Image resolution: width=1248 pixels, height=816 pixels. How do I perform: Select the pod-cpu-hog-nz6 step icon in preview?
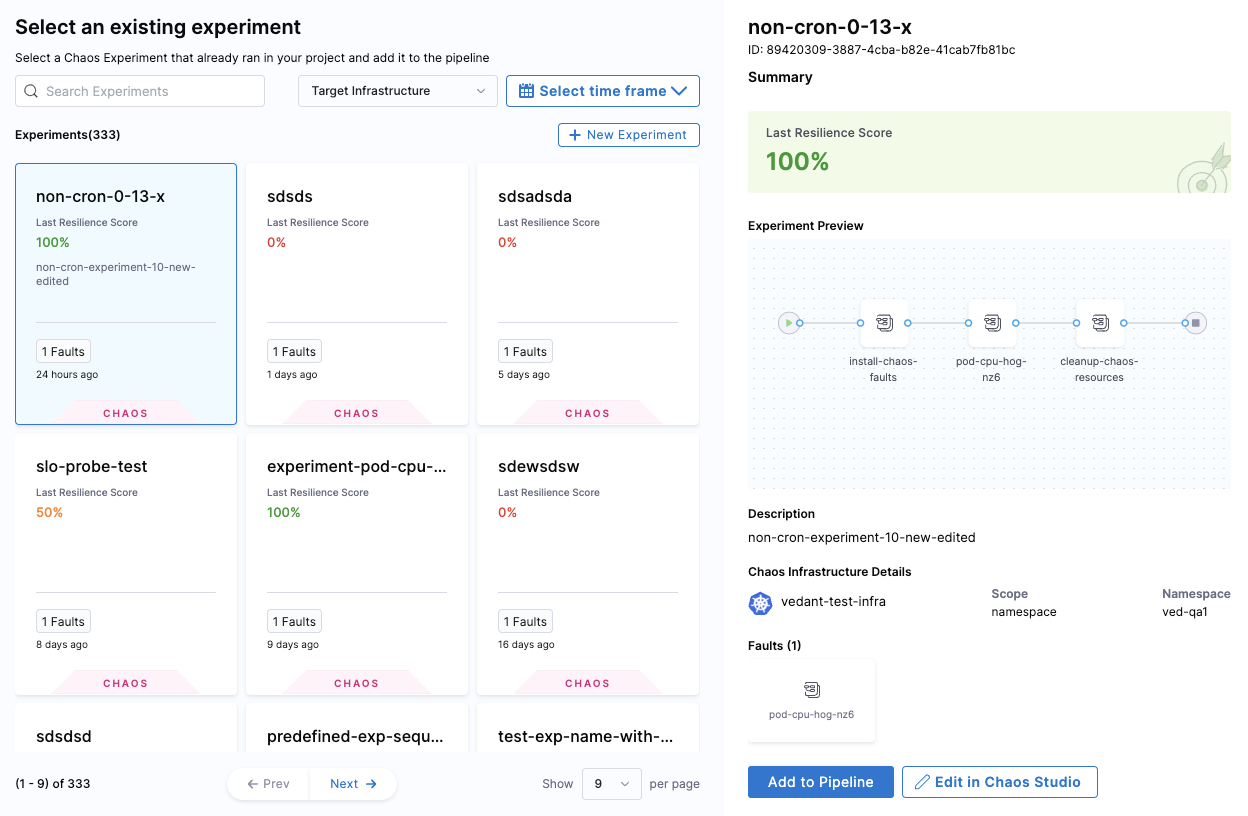point(991,322)
